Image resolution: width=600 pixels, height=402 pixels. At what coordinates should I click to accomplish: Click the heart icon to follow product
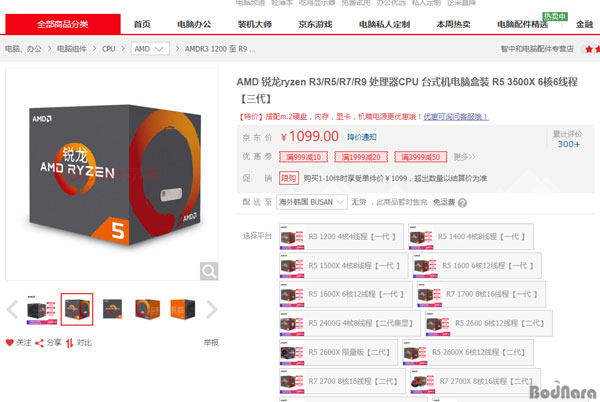(x=10, y=343)
